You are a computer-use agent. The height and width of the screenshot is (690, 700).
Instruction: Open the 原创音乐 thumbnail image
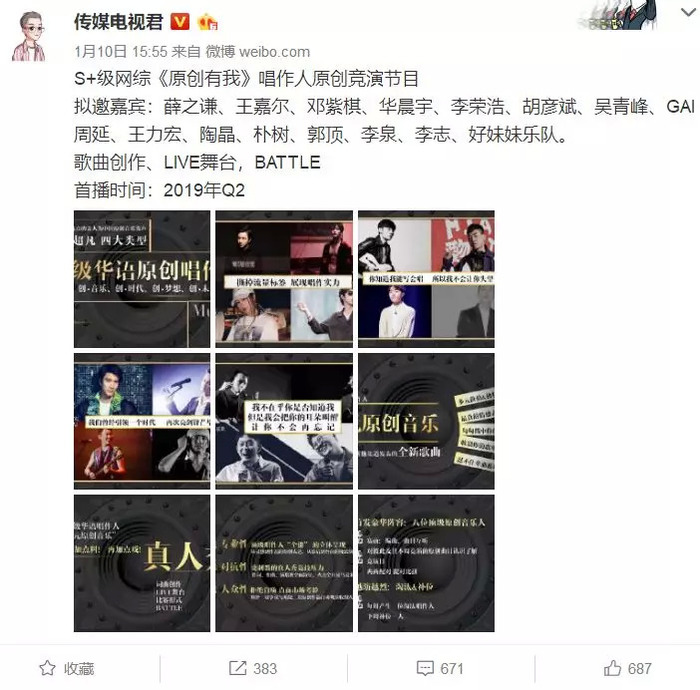[426, 421]
